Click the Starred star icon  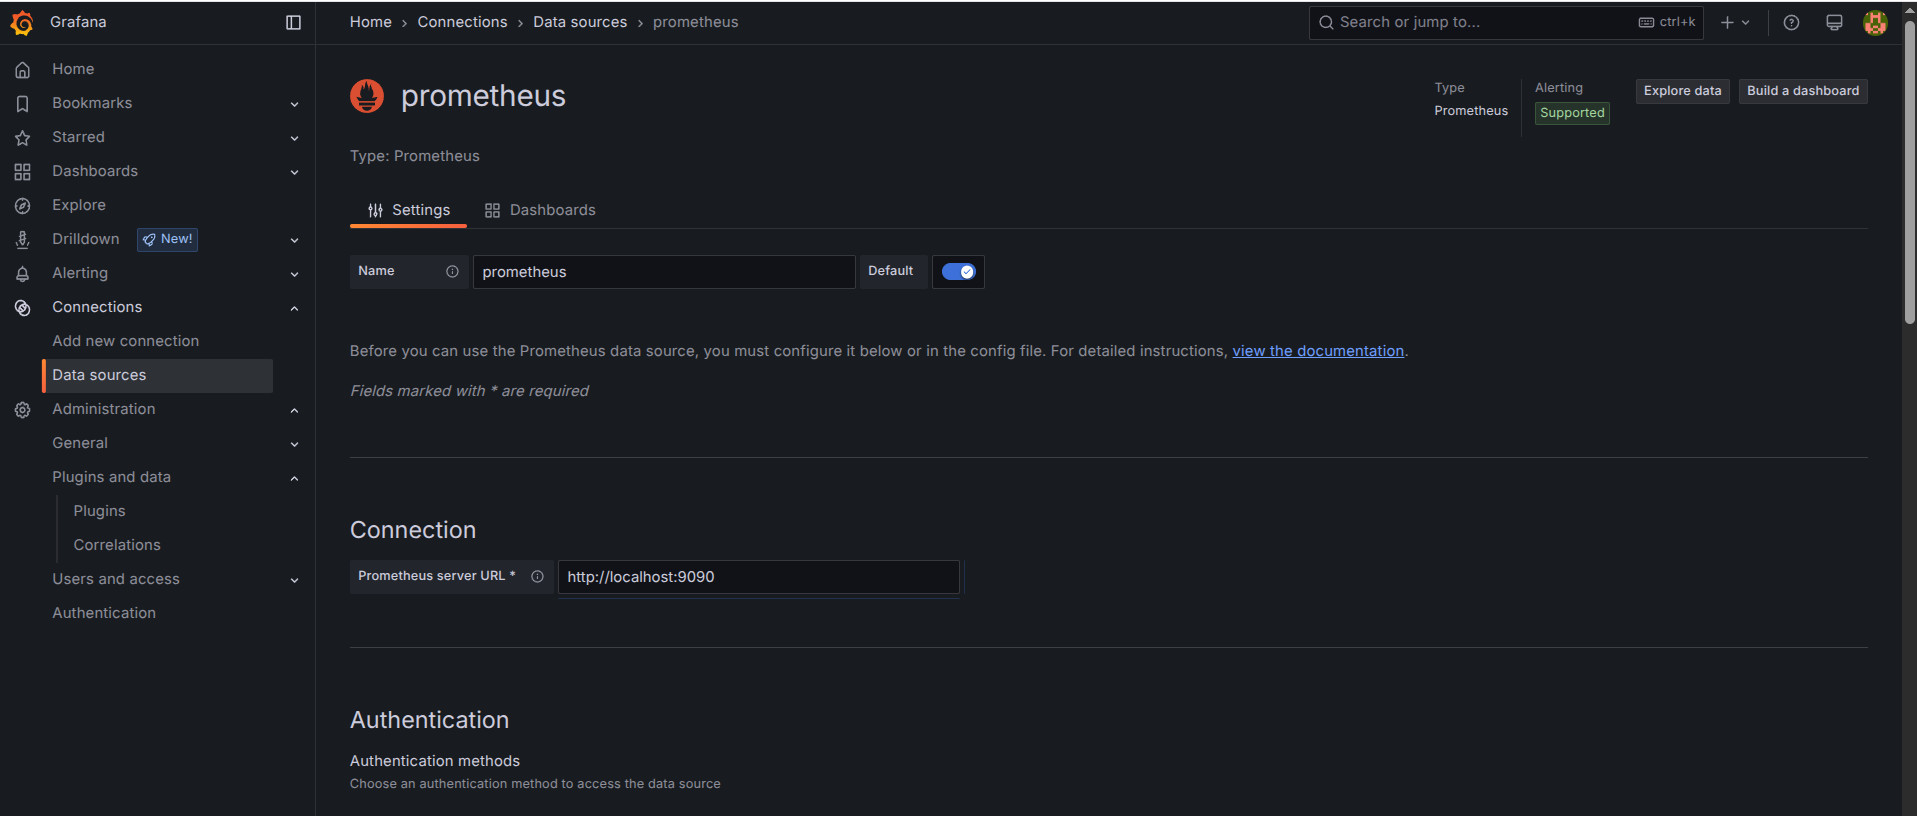pos(22,137)
